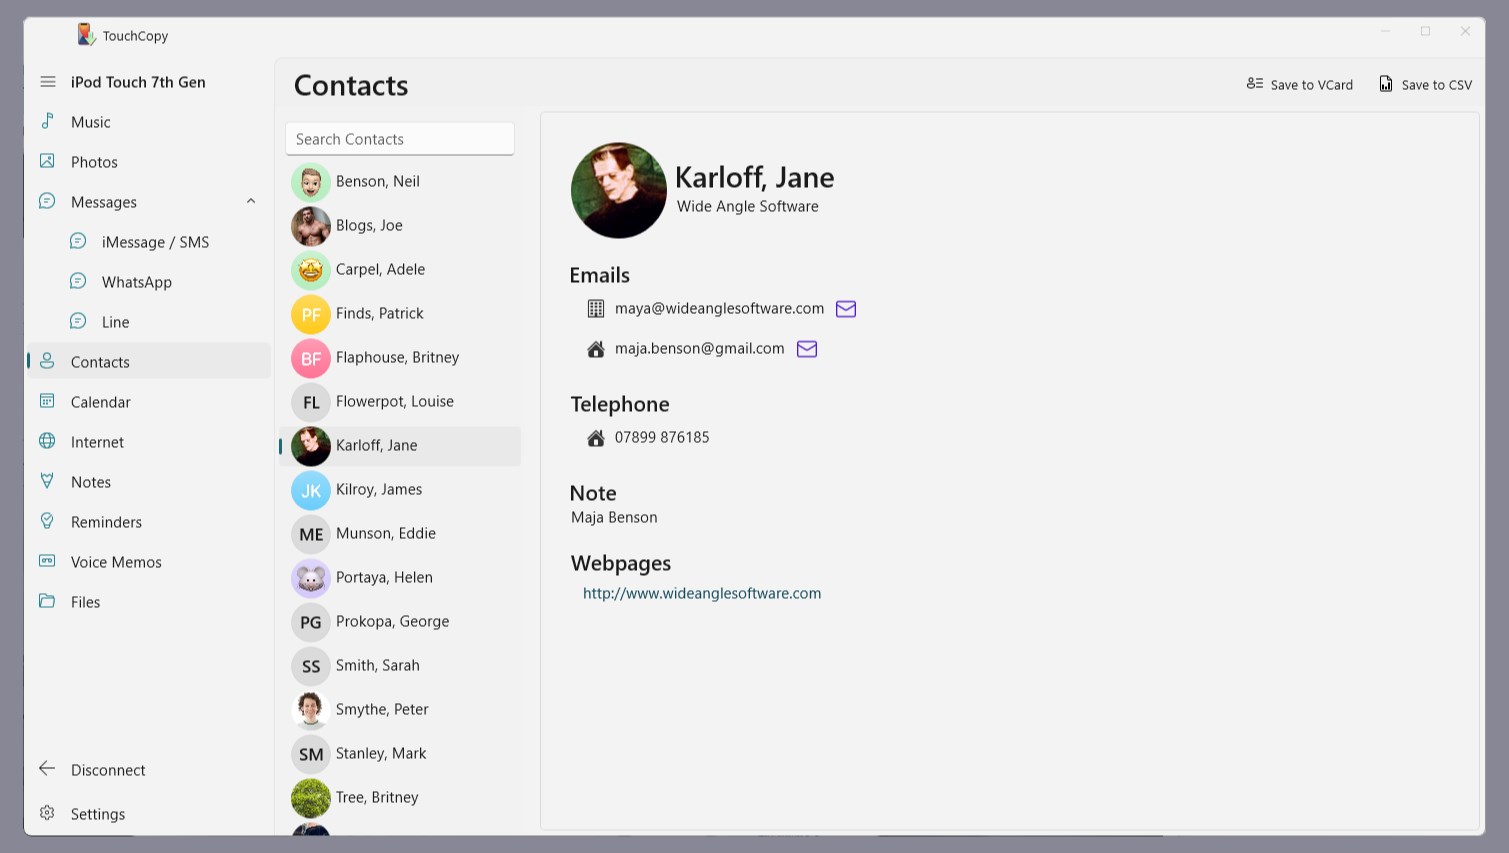
Task: Click the home icon beside telephone number
Action: pyautogui.click(x=596, y=438)
